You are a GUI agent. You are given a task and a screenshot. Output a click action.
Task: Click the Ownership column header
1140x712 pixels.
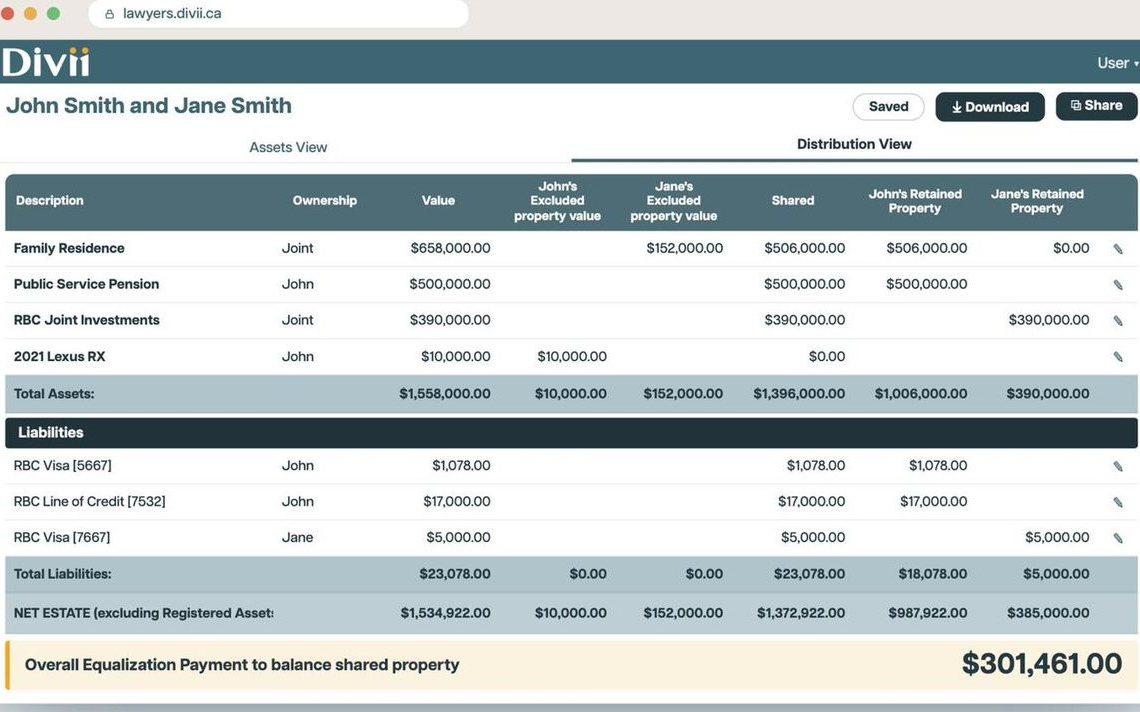click(324, 201)
